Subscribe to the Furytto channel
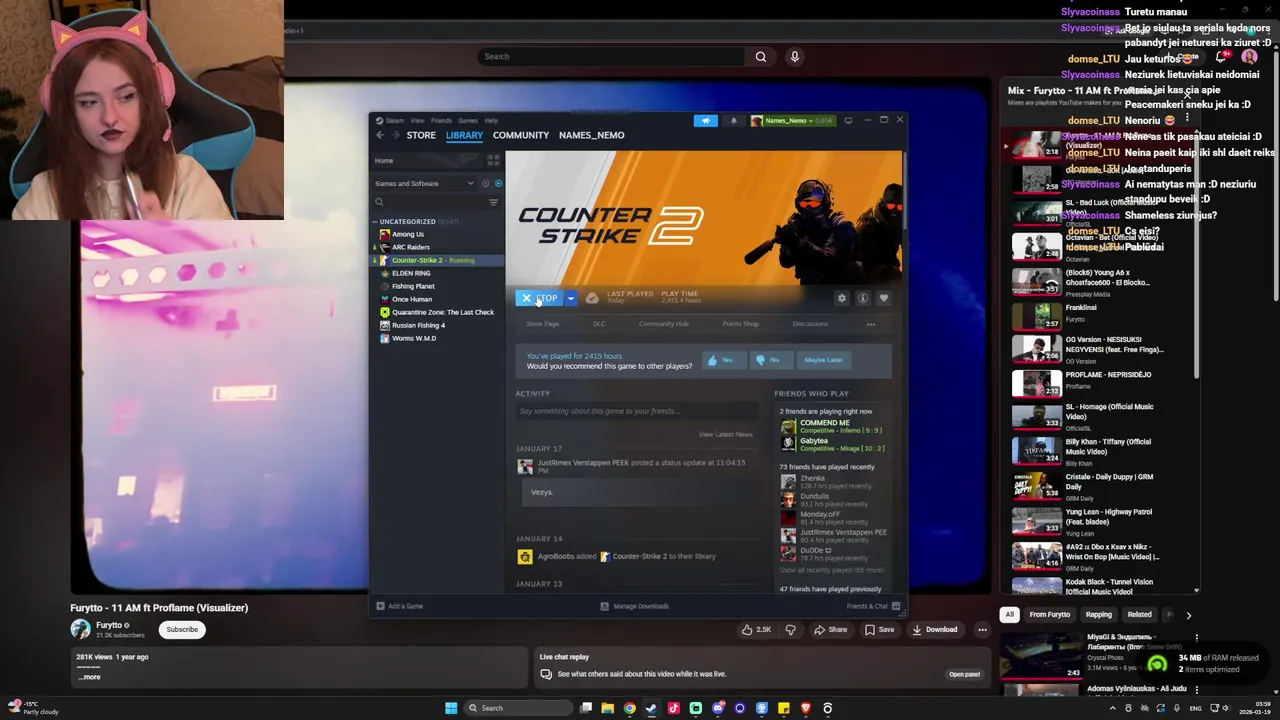Viewport: 1280px width, 720px height. point(182,630)
